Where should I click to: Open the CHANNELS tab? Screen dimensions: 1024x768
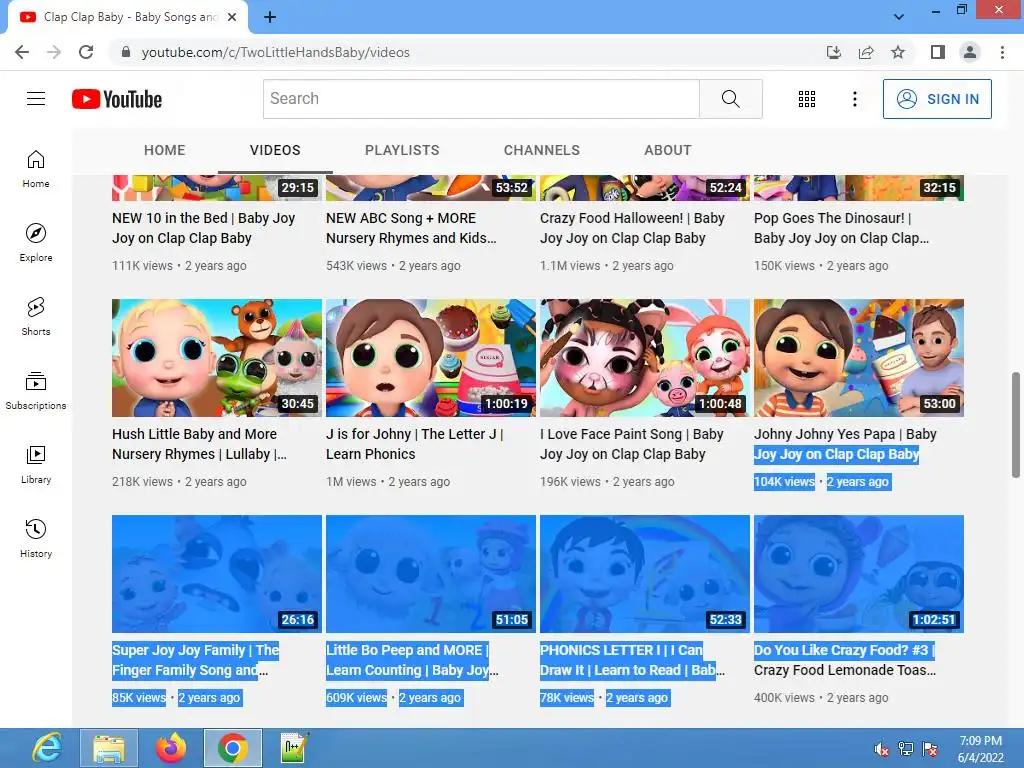point(541,150)
